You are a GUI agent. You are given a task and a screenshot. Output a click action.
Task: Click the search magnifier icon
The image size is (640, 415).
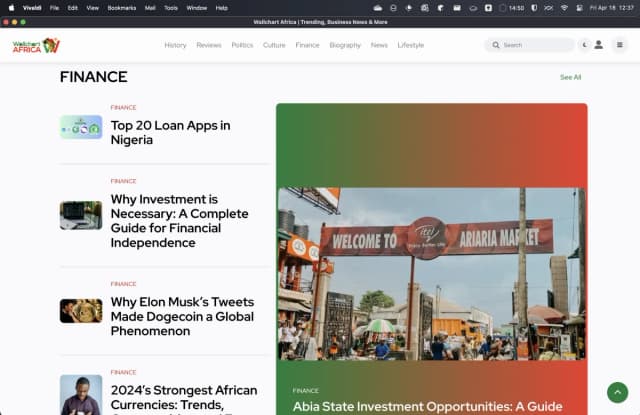click(x=496, y=45)
